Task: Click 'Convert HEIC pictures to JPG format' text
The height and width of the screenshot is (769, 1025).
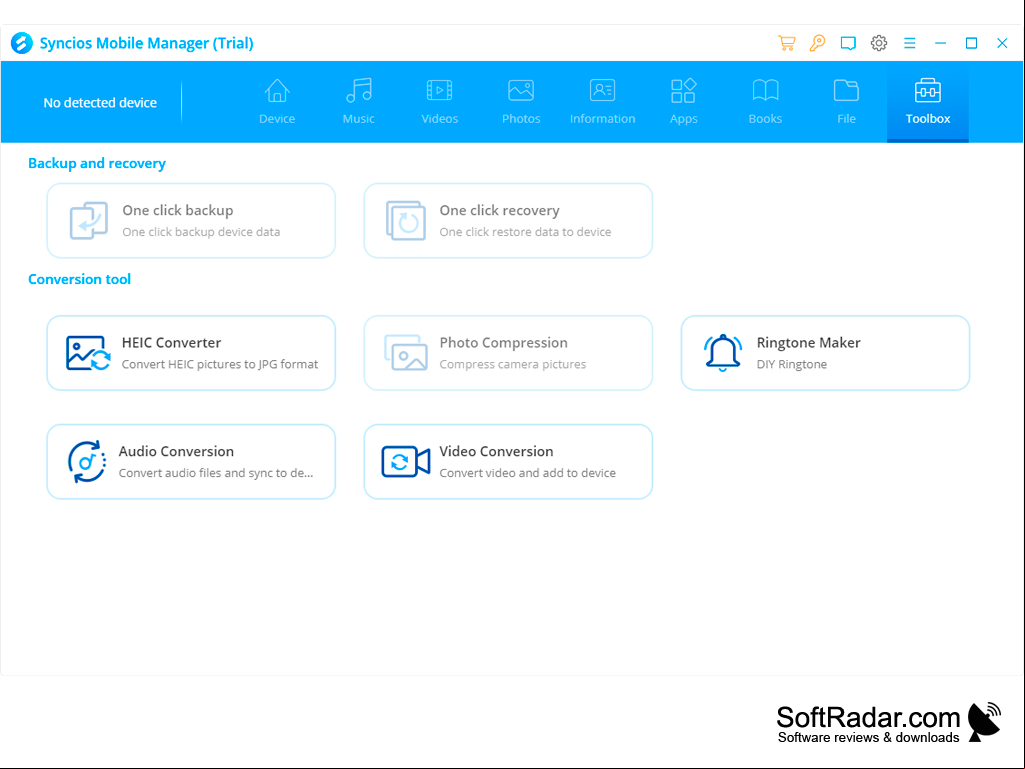Action: coord(220,364)
